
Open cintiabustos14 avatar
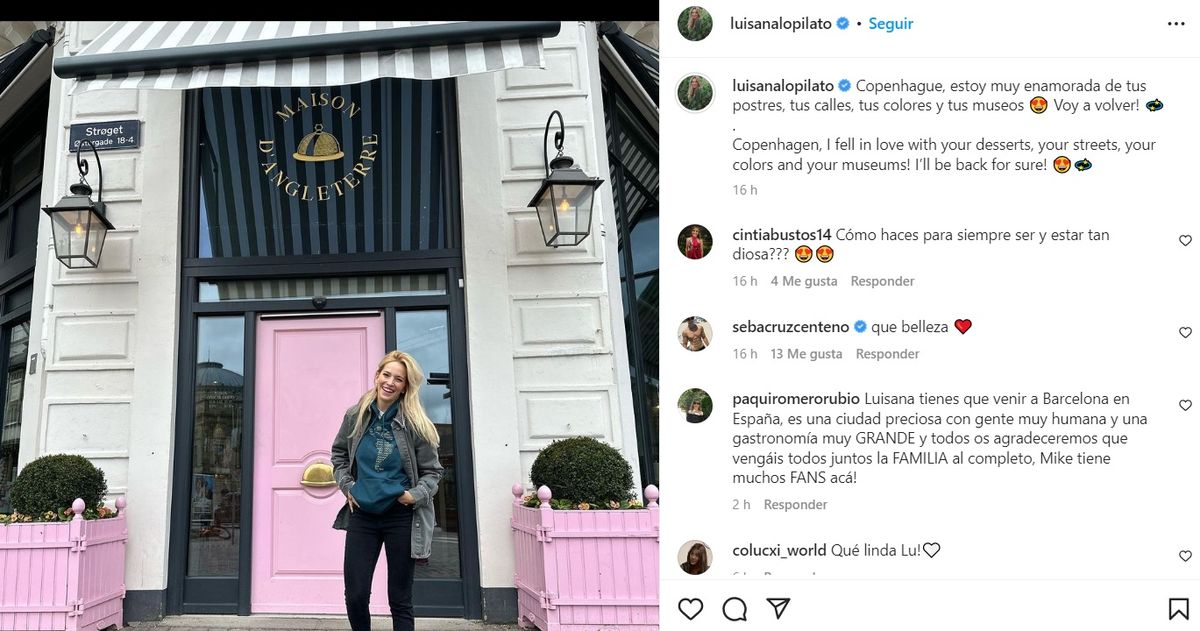tap(695, 242)
